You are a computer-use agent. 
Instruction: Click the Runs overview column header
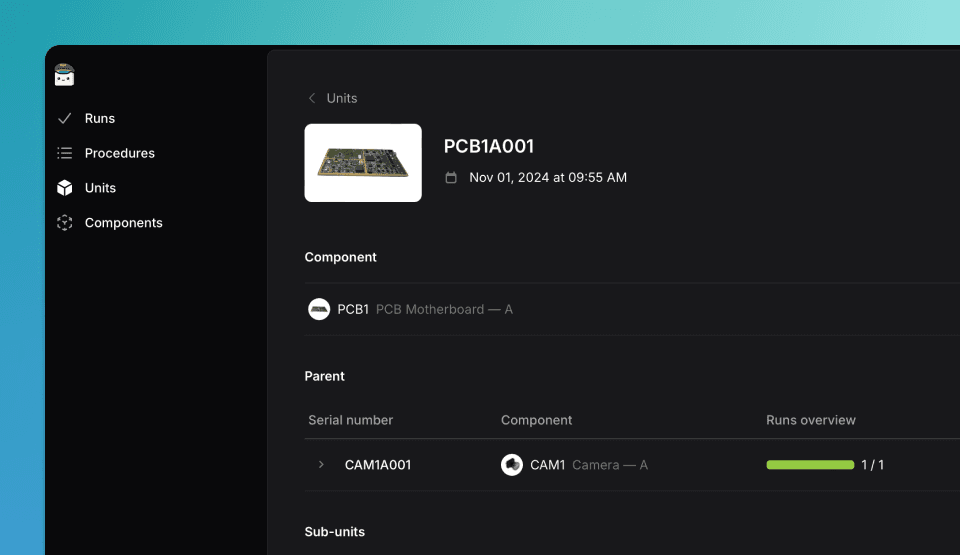pyautogui.click(x=811, y=420)
